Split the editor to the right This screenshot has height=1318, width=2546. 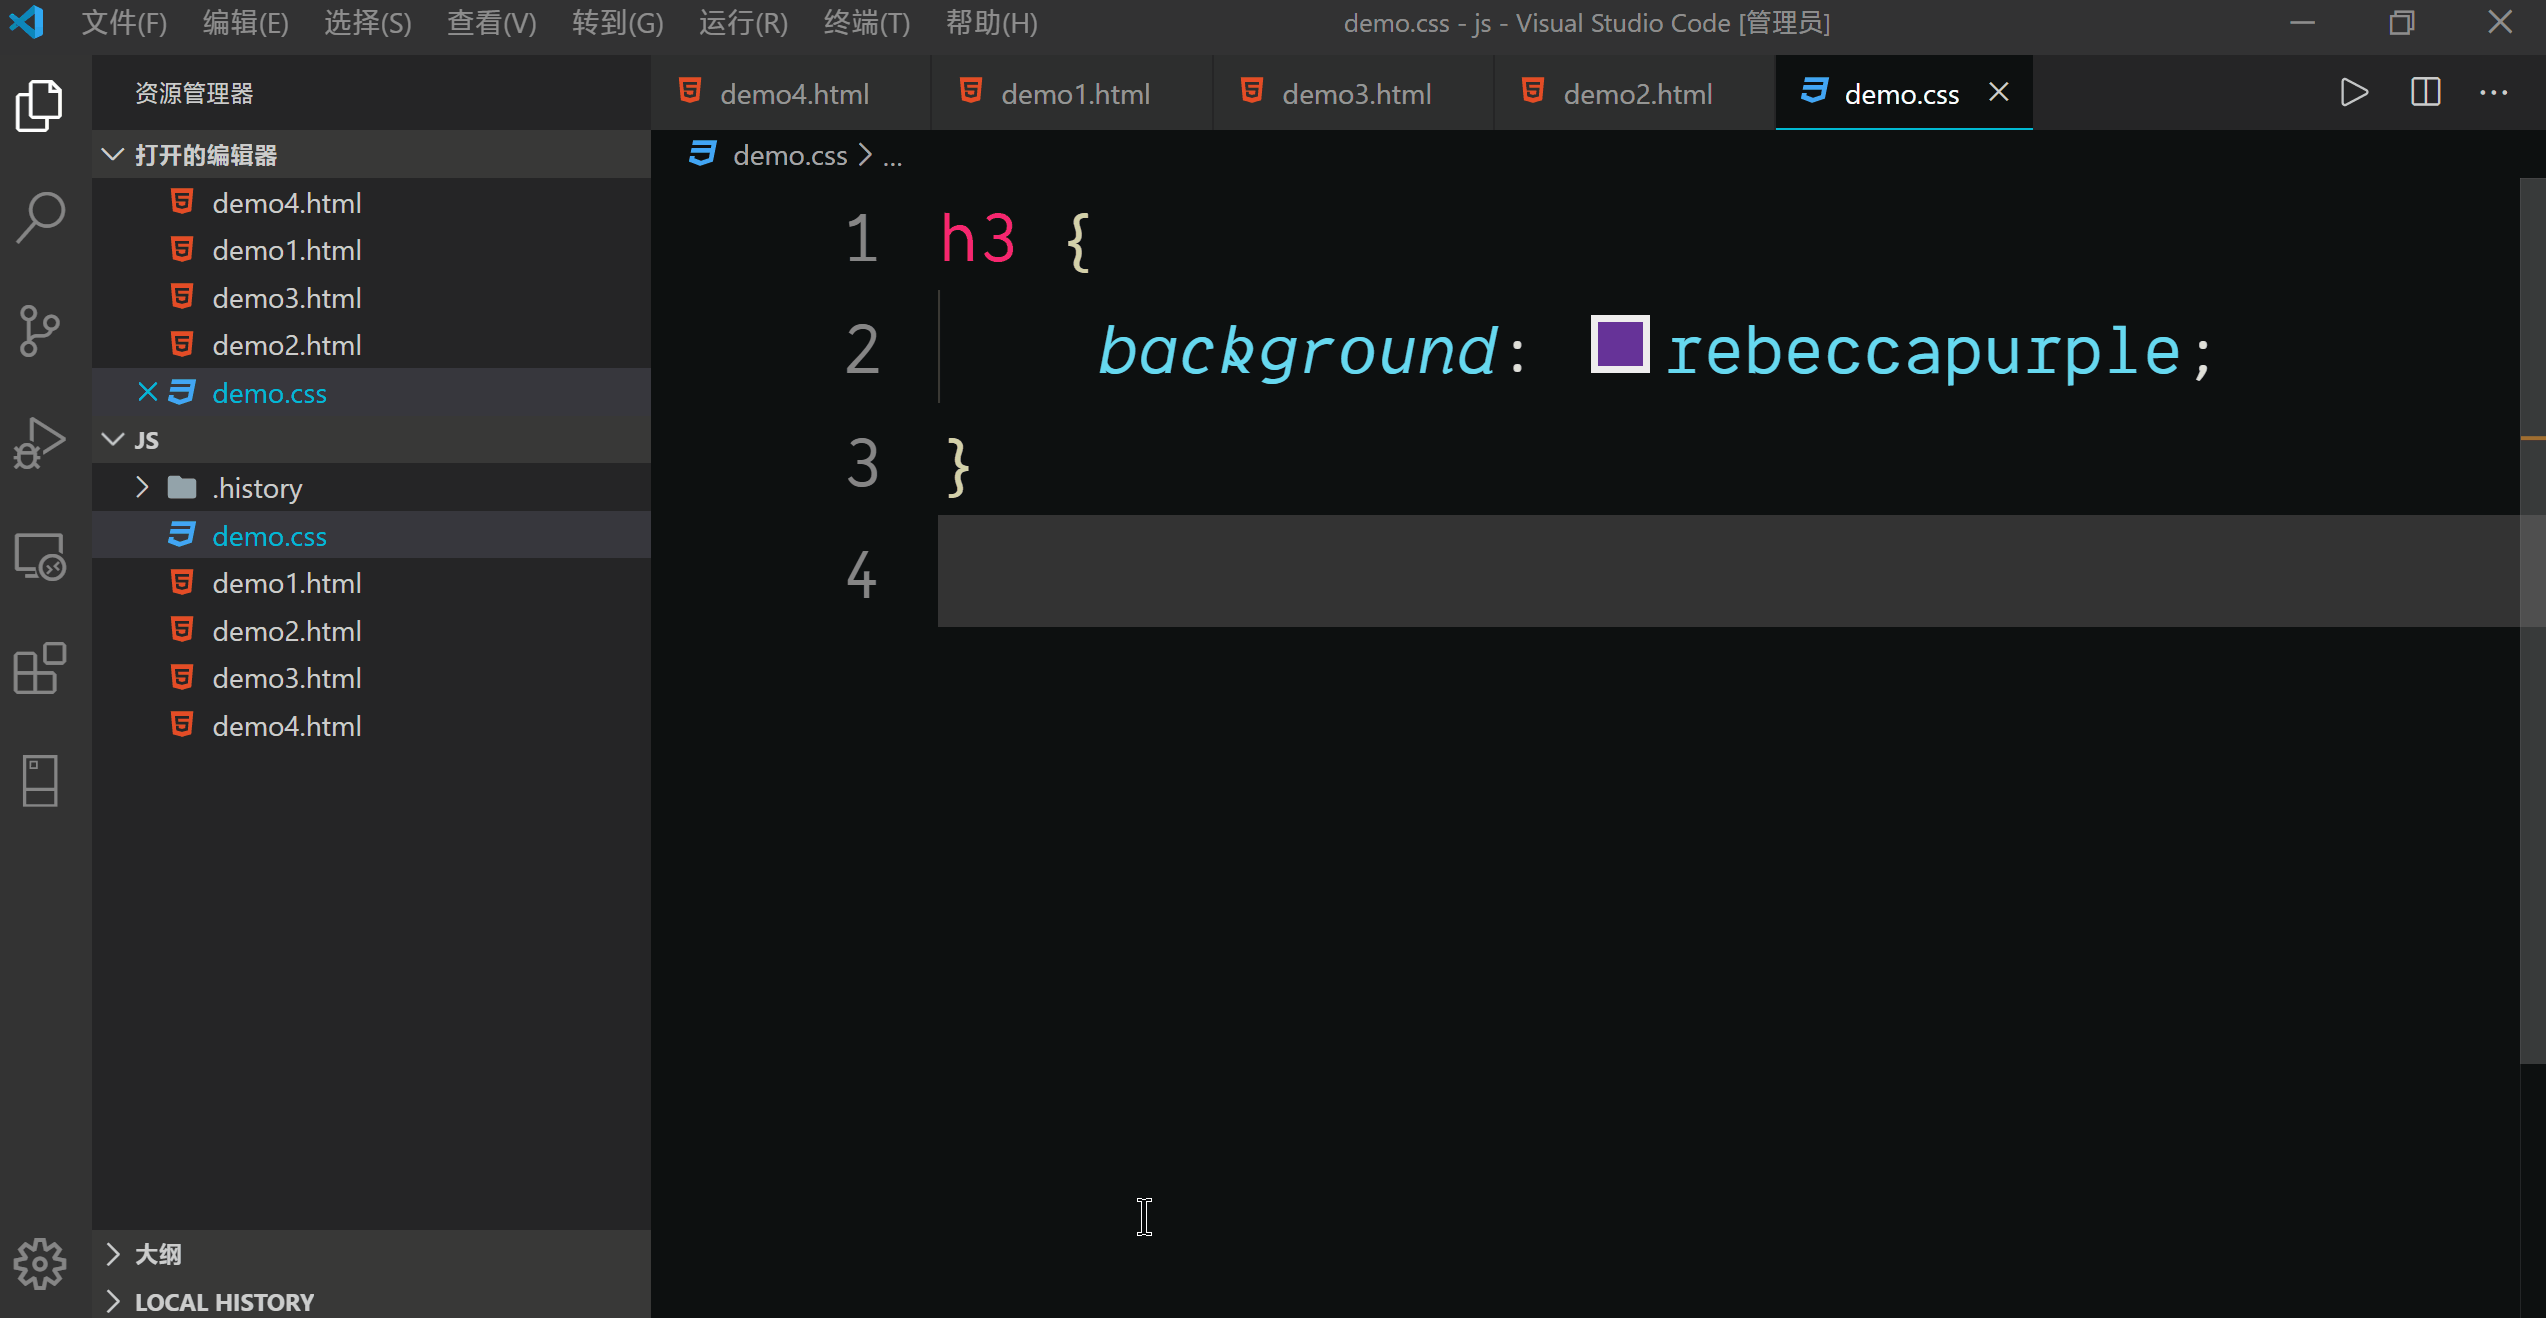(2425, 93)
